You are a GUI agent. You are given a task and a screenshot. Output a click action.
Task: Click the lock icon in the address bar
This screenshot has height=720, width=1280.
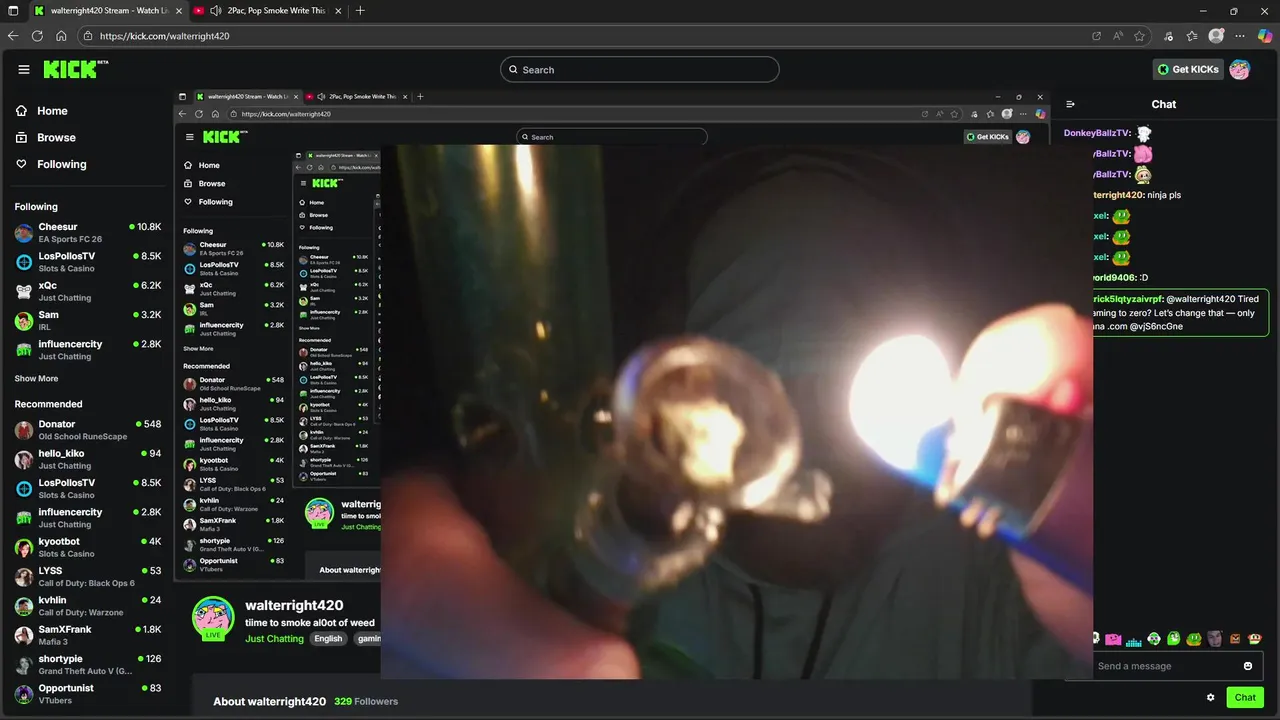click(x=88, y=36)
